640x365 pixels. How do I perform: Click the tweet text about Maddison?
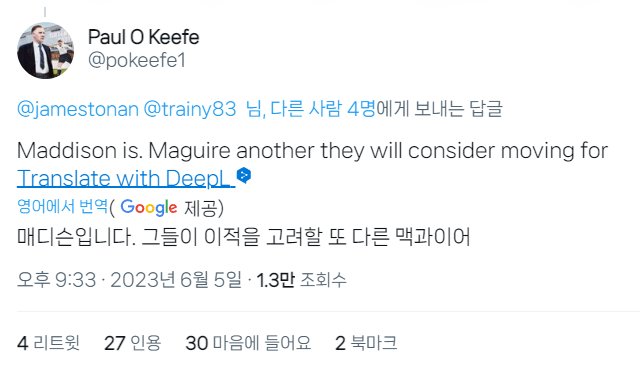click(312, 151)
